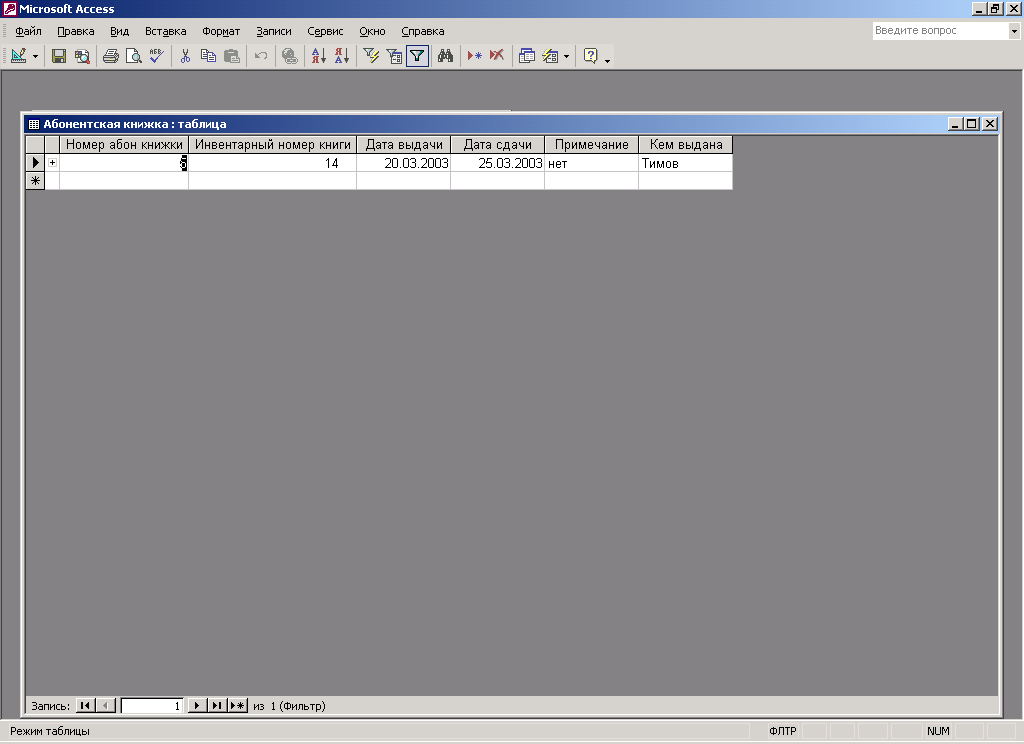Click the 'Введите вопрос' help box
Viewport: 1024px width, 744px height.
click(940, 31)
